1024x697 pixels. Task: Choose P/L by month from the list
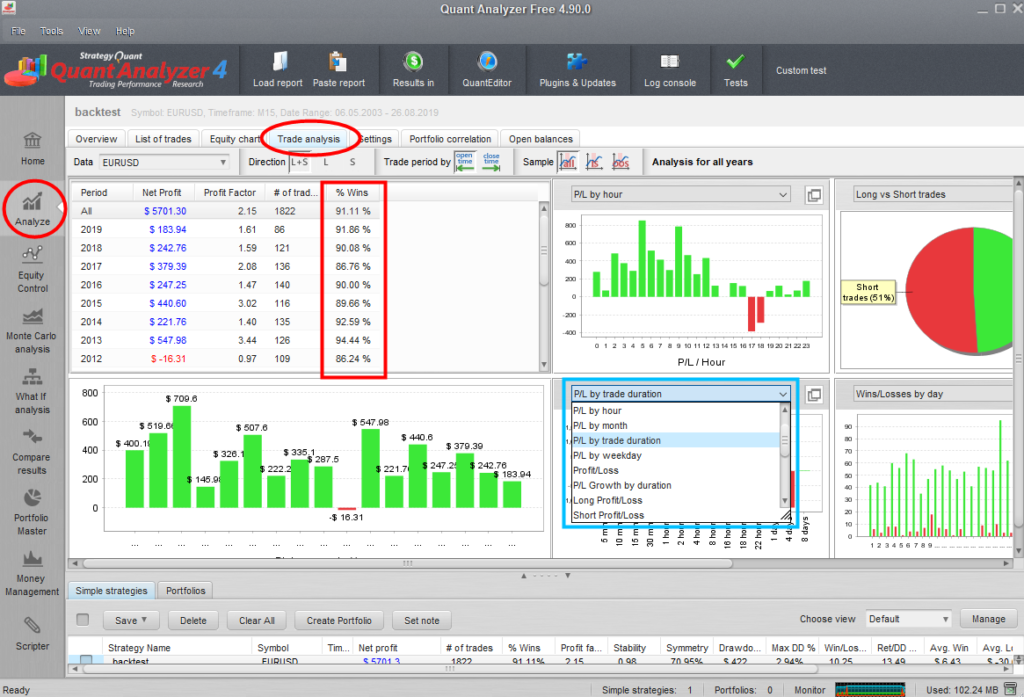[x=676, y=425]
